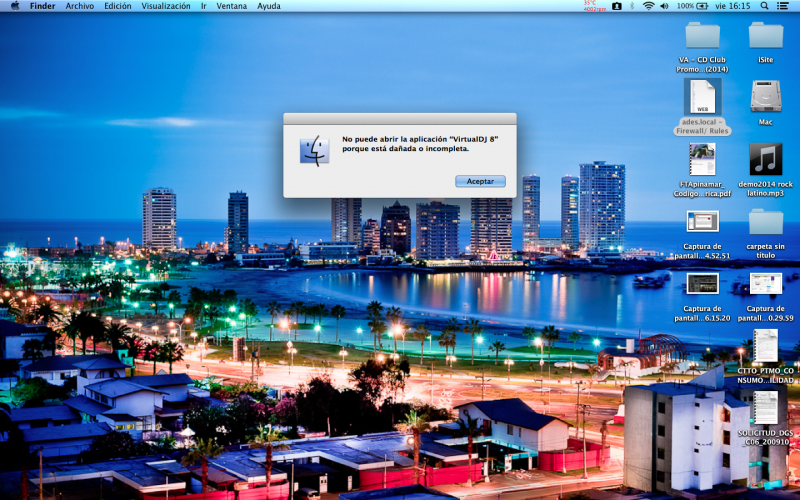Click the temperature and fan rpm readout
Image resolution: width=800 pixels, height=500 pixels.
[x=594, y=6]
